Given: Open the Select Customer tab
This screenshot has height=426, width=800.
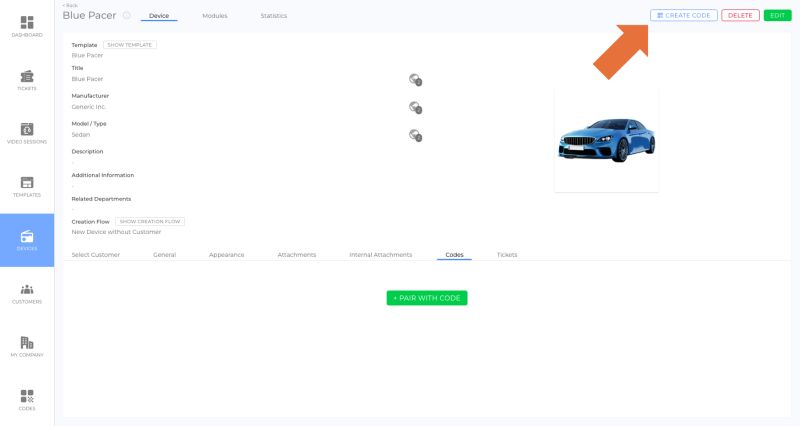Looking at the screenshot, I should coord(95,255).
